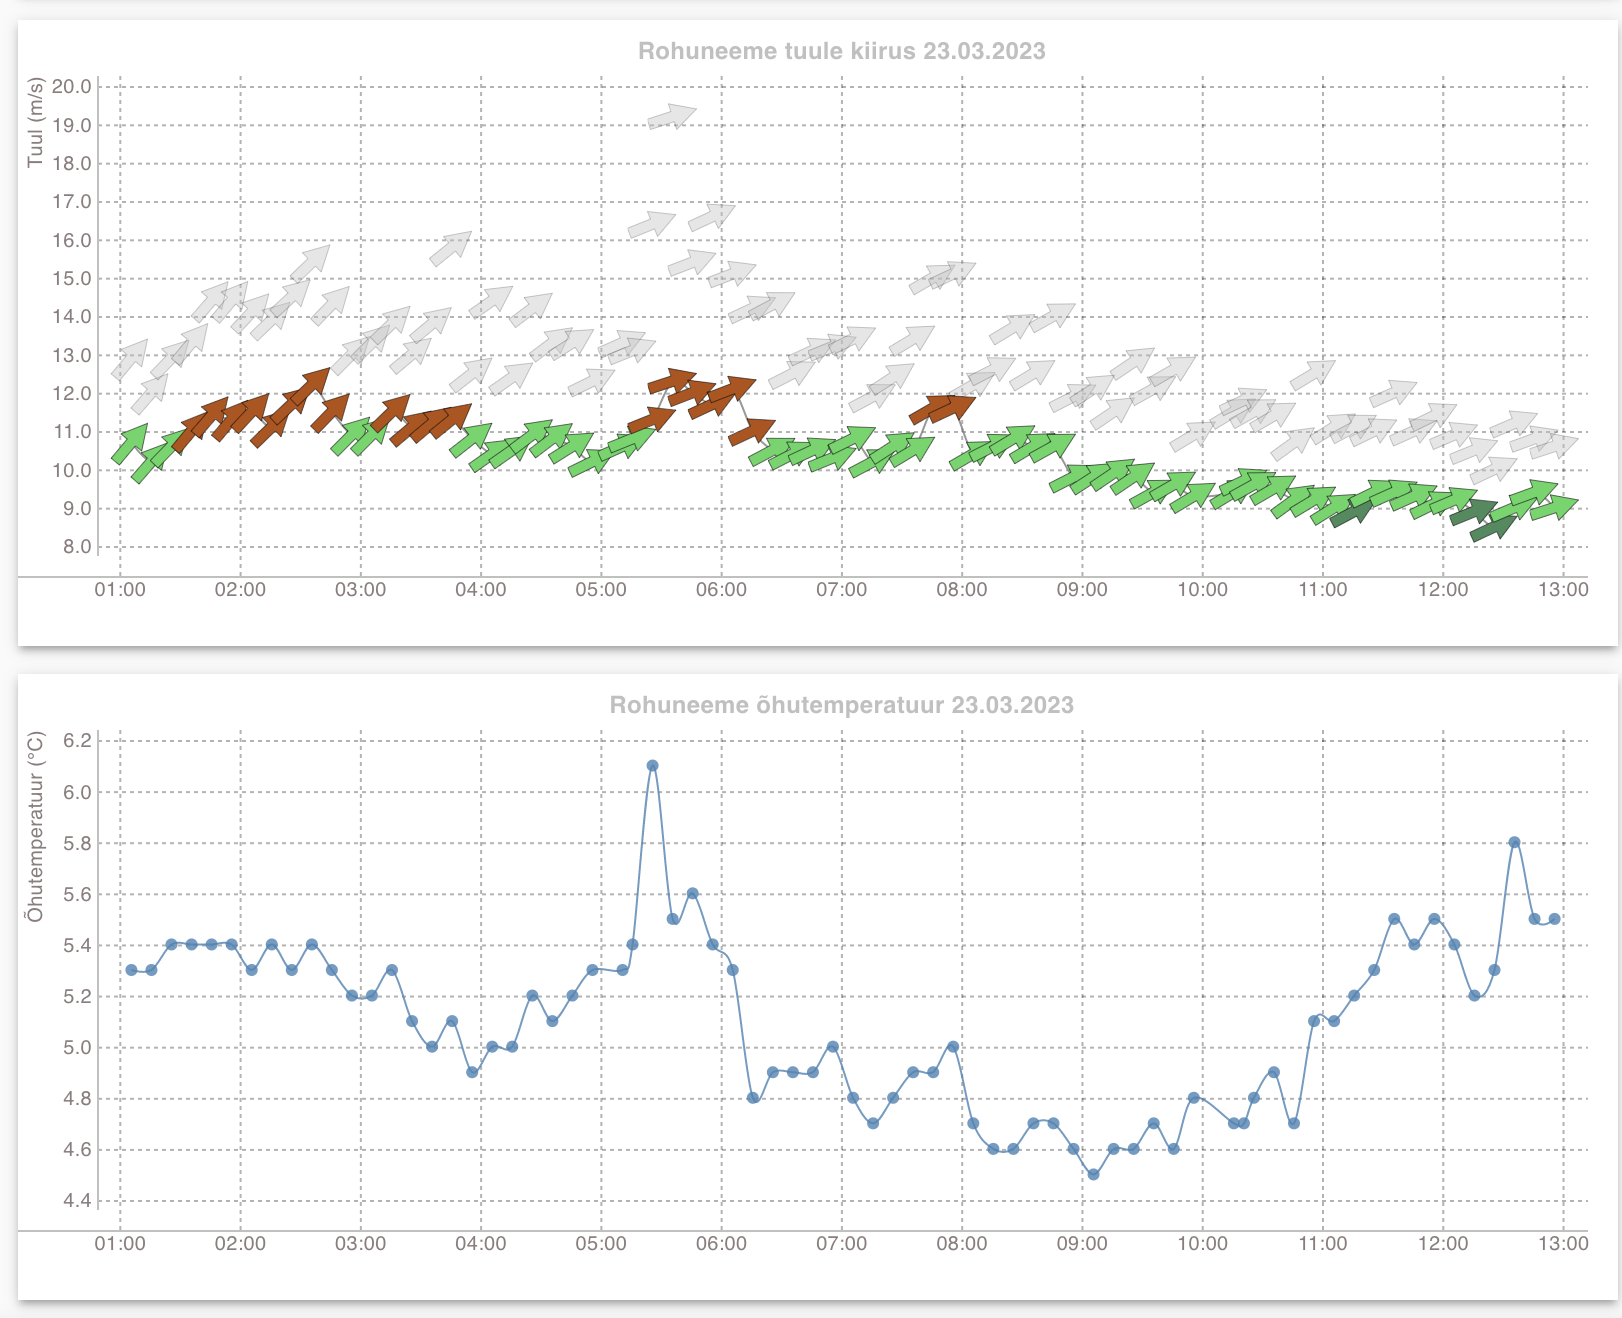Select the first temperature data point after 01:00
Viewport: 1622px width, 1318px height.
(x=131, y=970)
